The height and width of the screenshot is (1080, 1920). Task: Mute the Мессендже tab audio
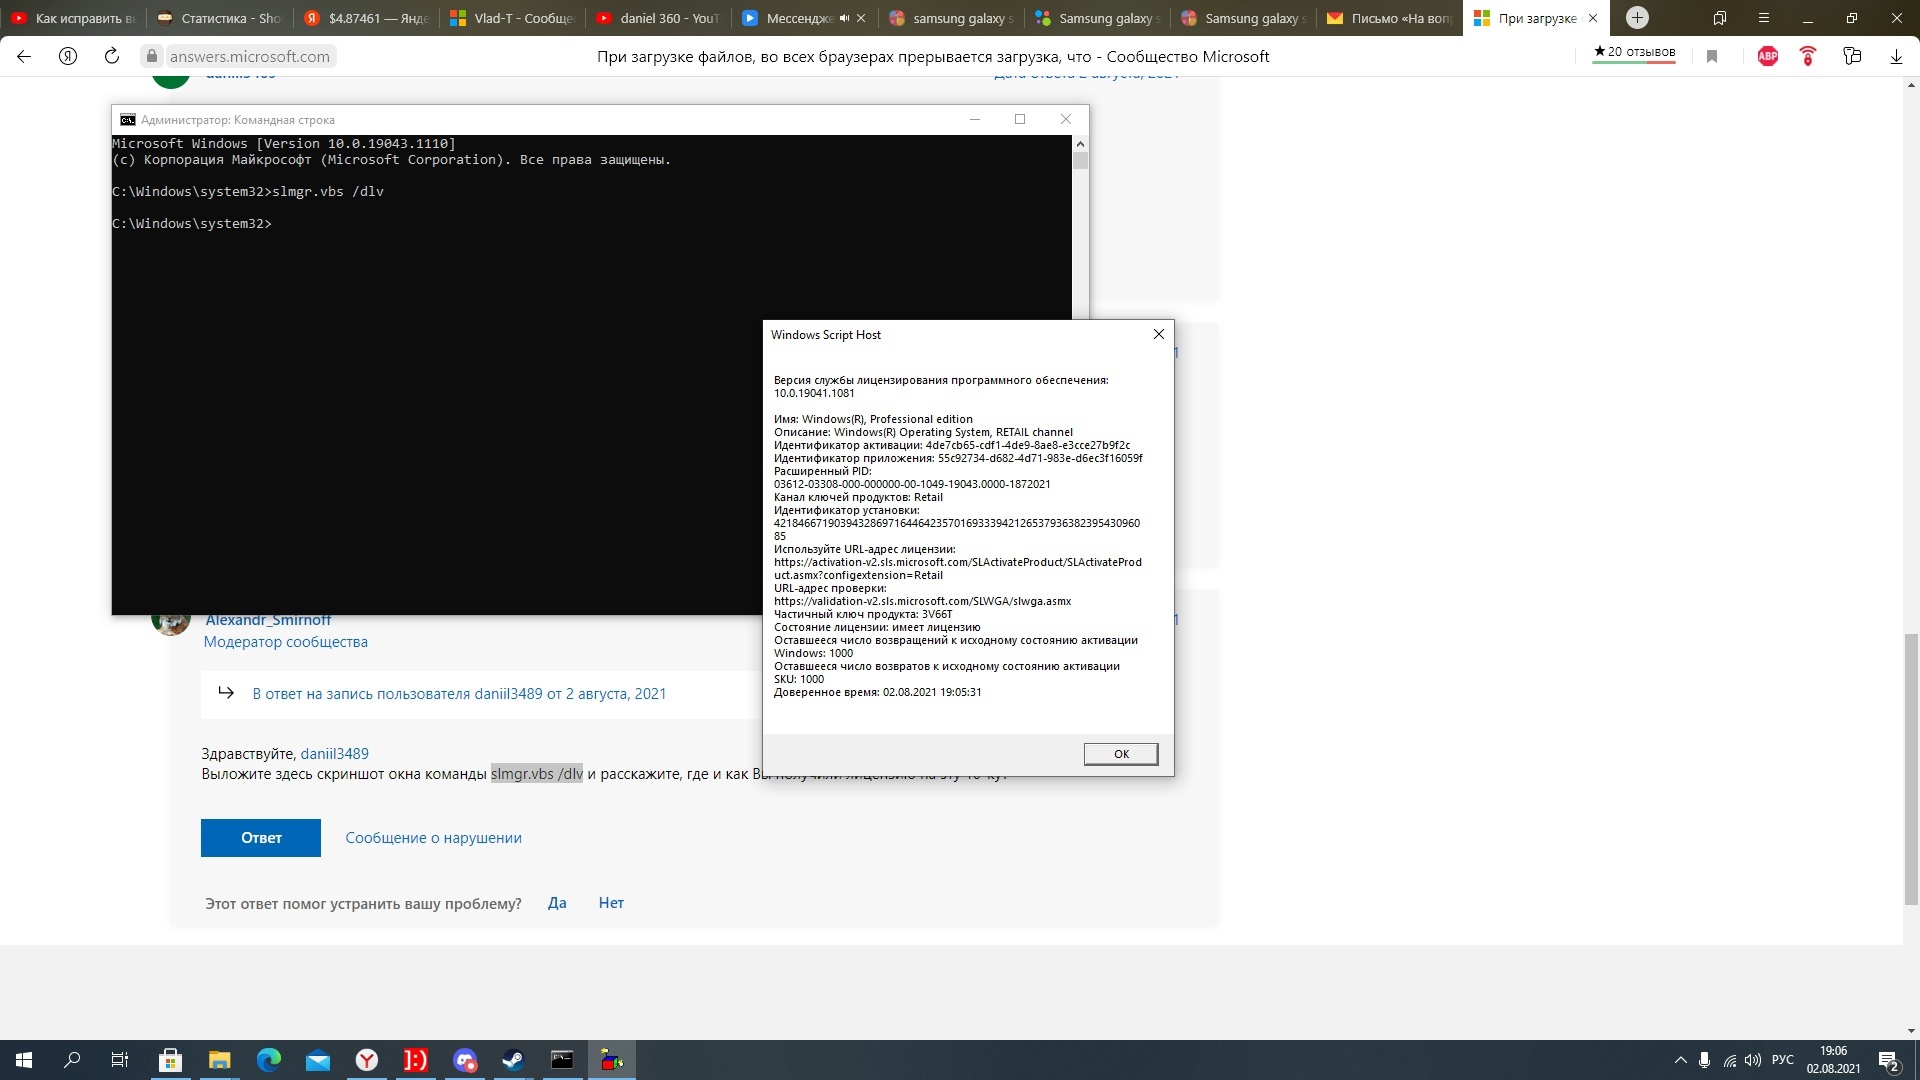pos(845,18)
